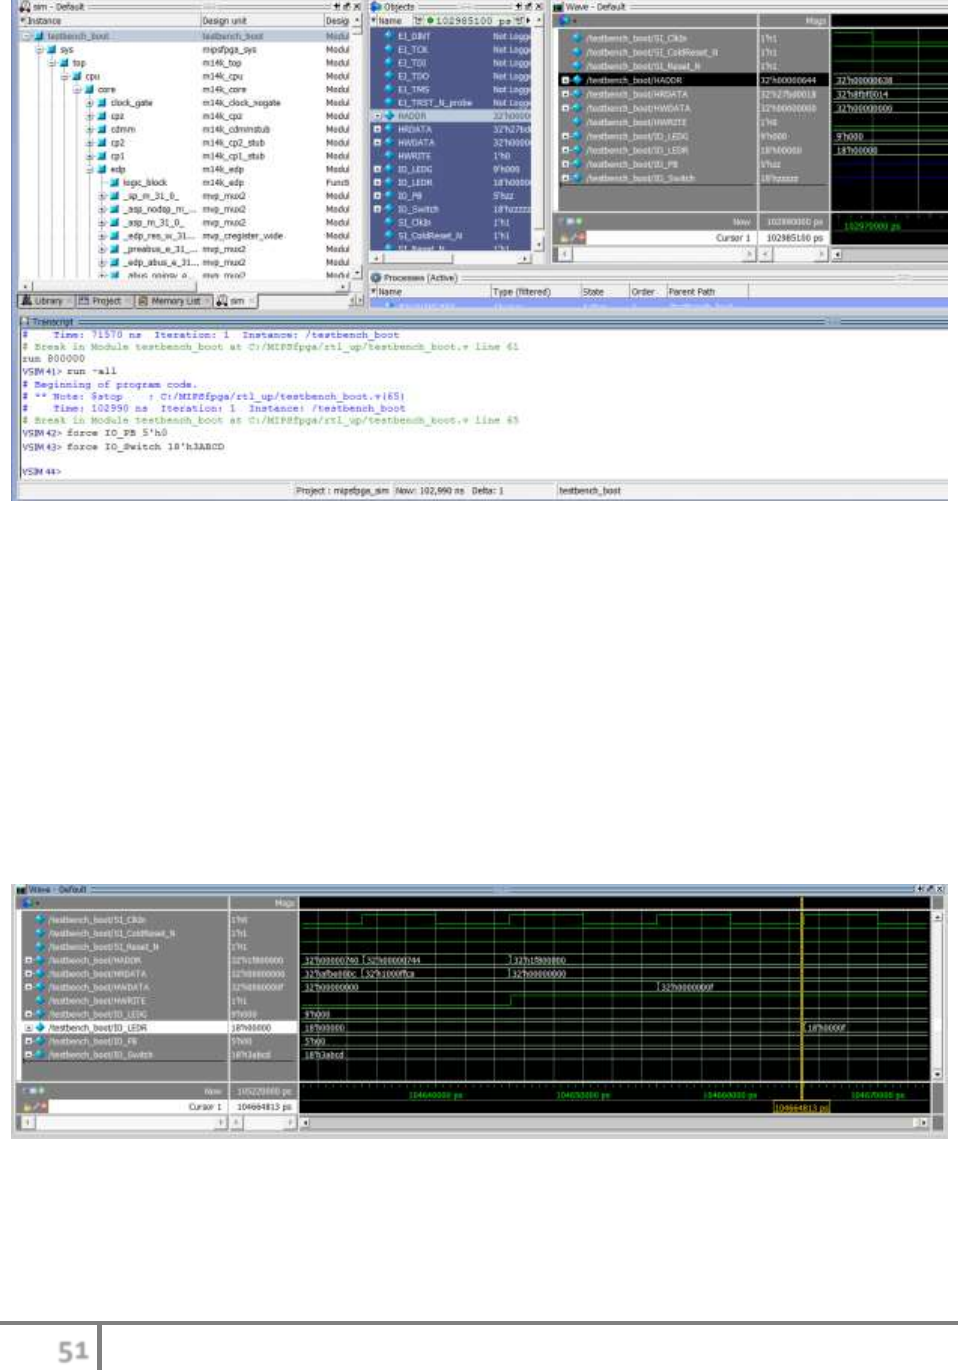Expand HADDR signal in top Wave window
The width and height of the screenshot is (958, 1370).
tap(565, 80)
